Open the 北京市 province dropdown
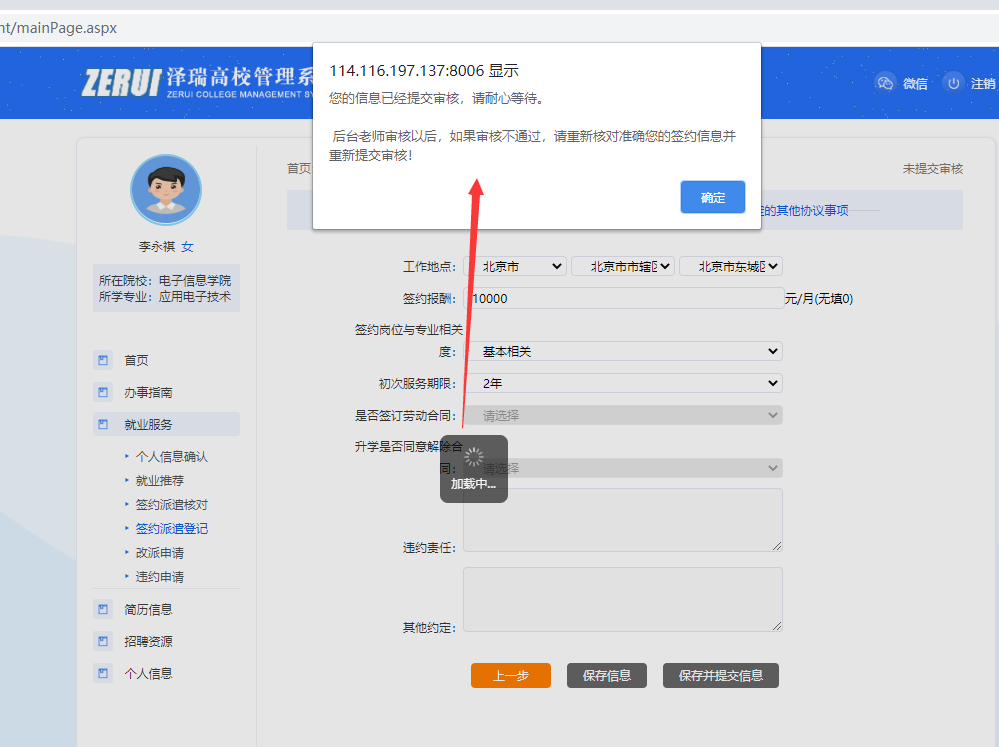999x747 pixels. click(x=515, y=266)
